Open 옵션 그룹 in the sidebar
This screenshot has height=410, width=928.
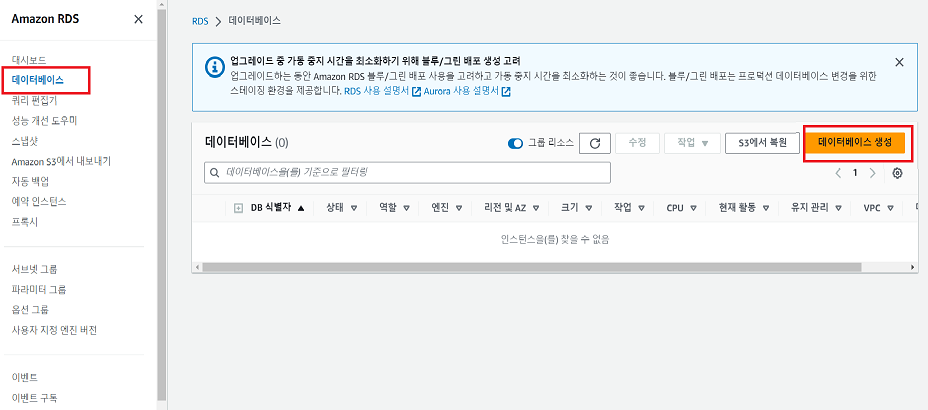pyautogui.click(x=30, y=309)
